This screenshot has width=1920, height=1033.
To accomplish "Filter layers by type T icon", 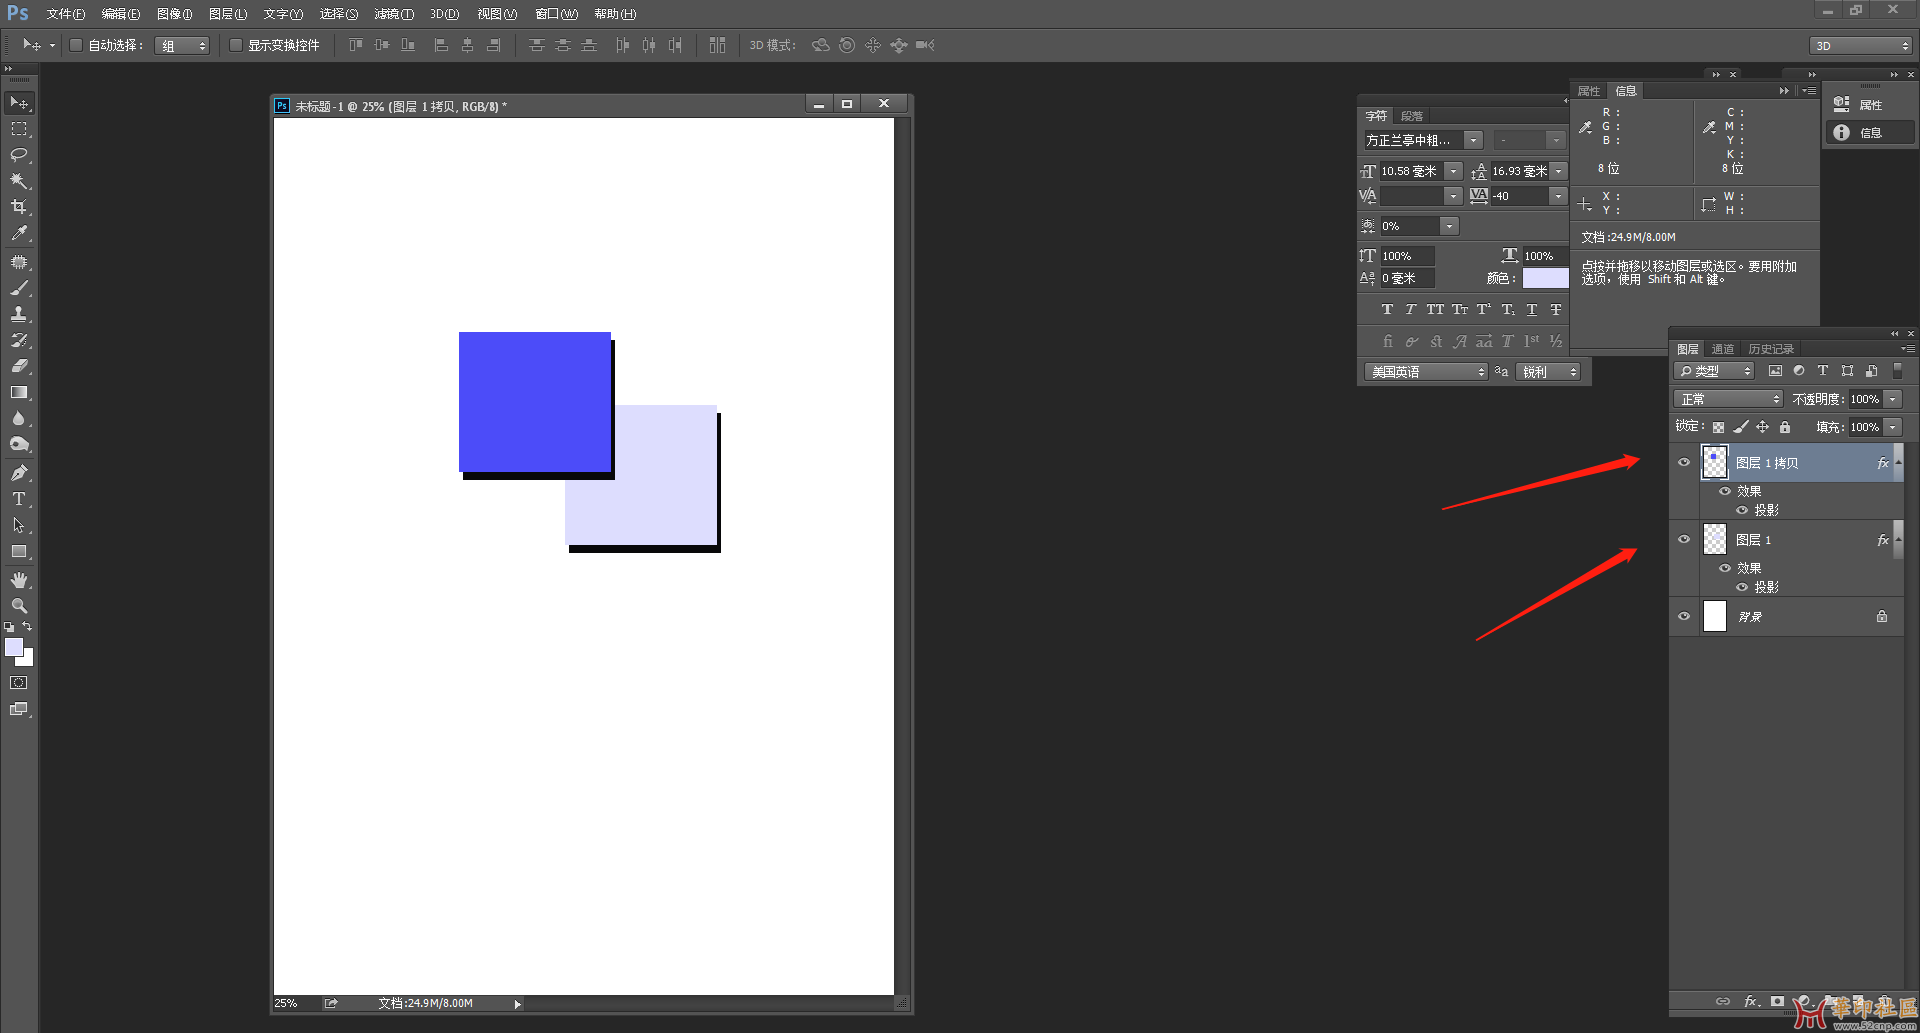I will [1823, 371].
